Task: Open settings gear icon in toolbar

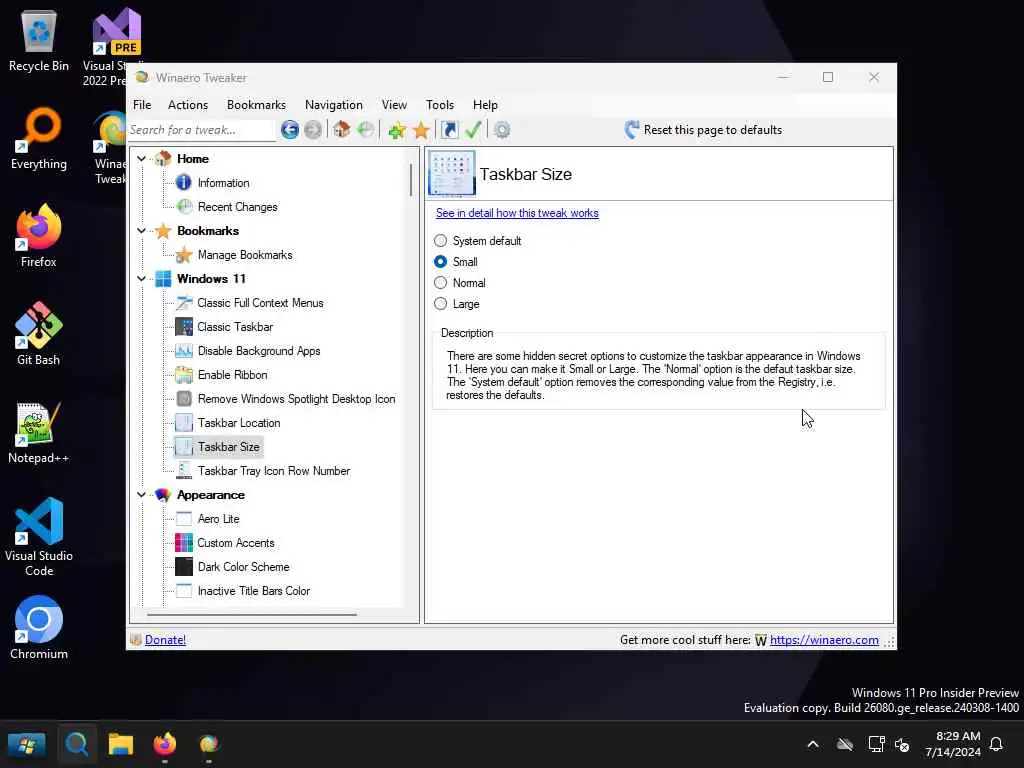Action: pos(502,130)
